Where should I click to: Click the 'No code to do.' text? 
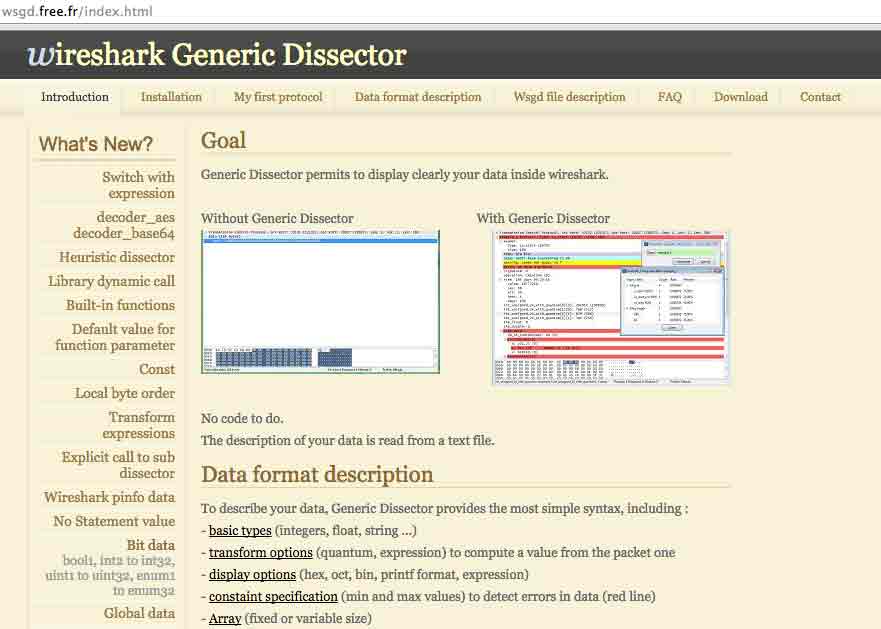[242, 418]
